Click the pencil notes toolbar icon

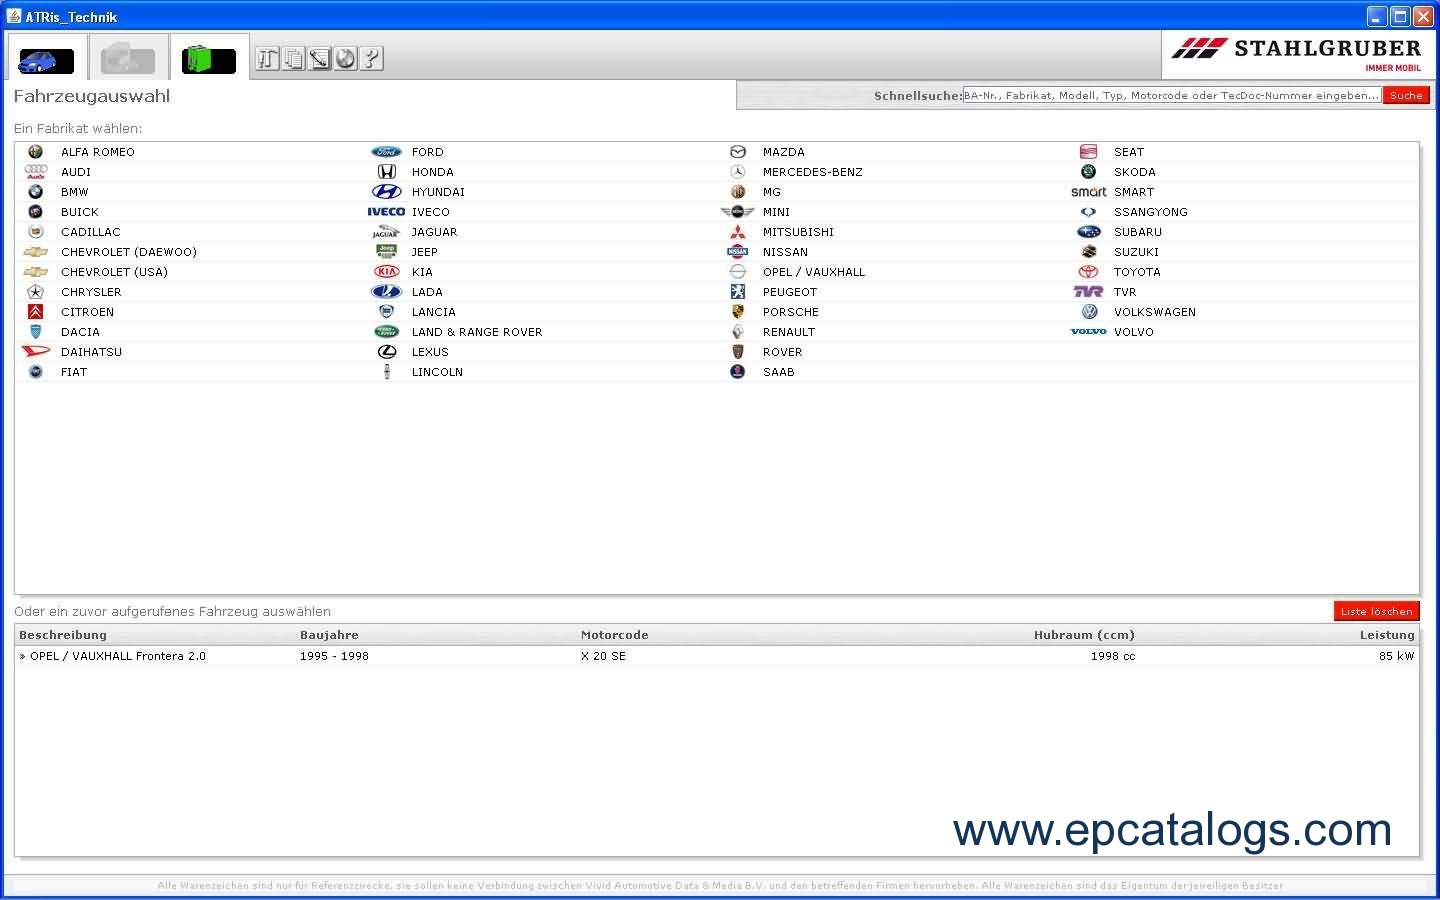pyautogui.click(x=319, y=59)
